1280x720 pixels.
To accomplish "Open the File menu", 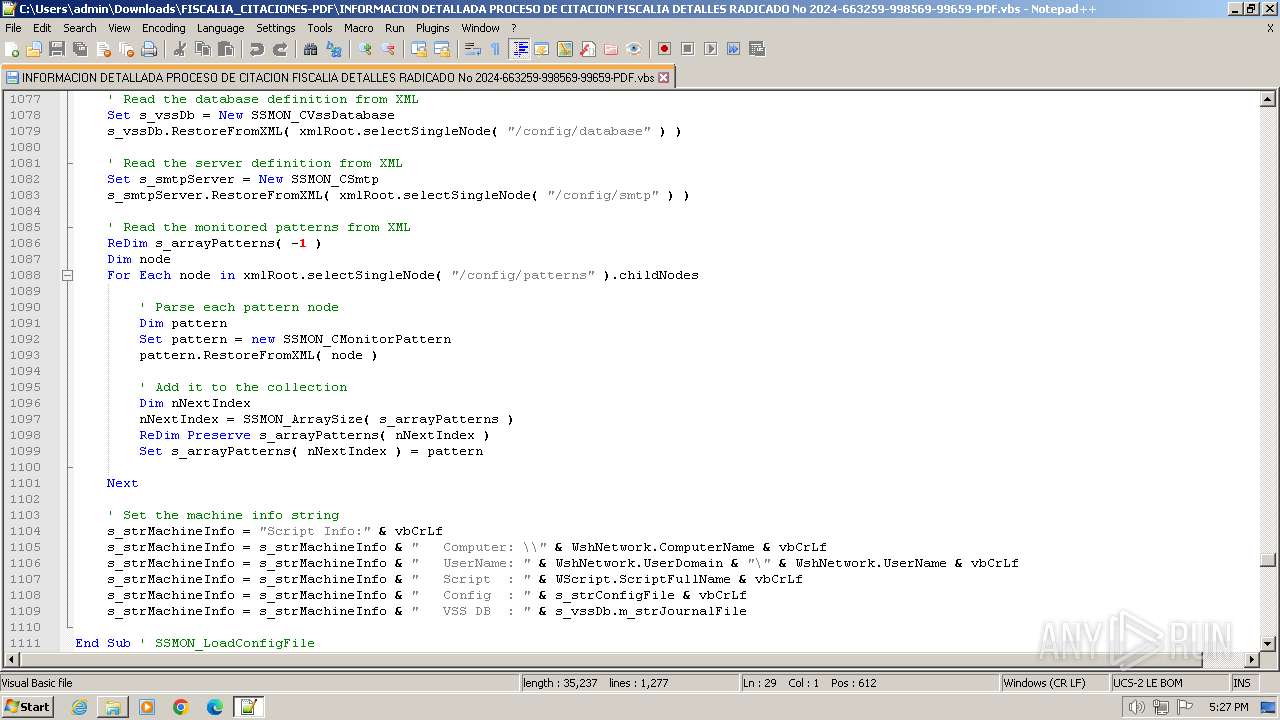I will point(13,28).
